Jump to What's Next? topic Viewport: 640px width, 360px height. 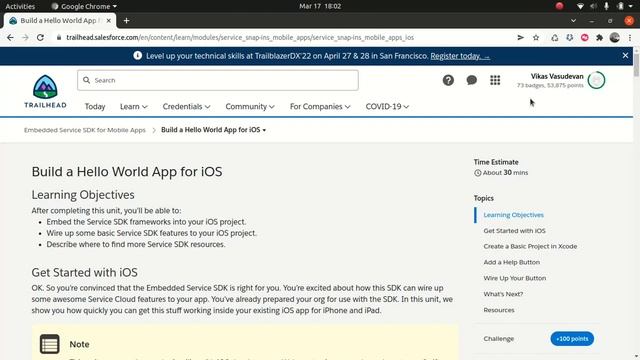pos(503,294)
